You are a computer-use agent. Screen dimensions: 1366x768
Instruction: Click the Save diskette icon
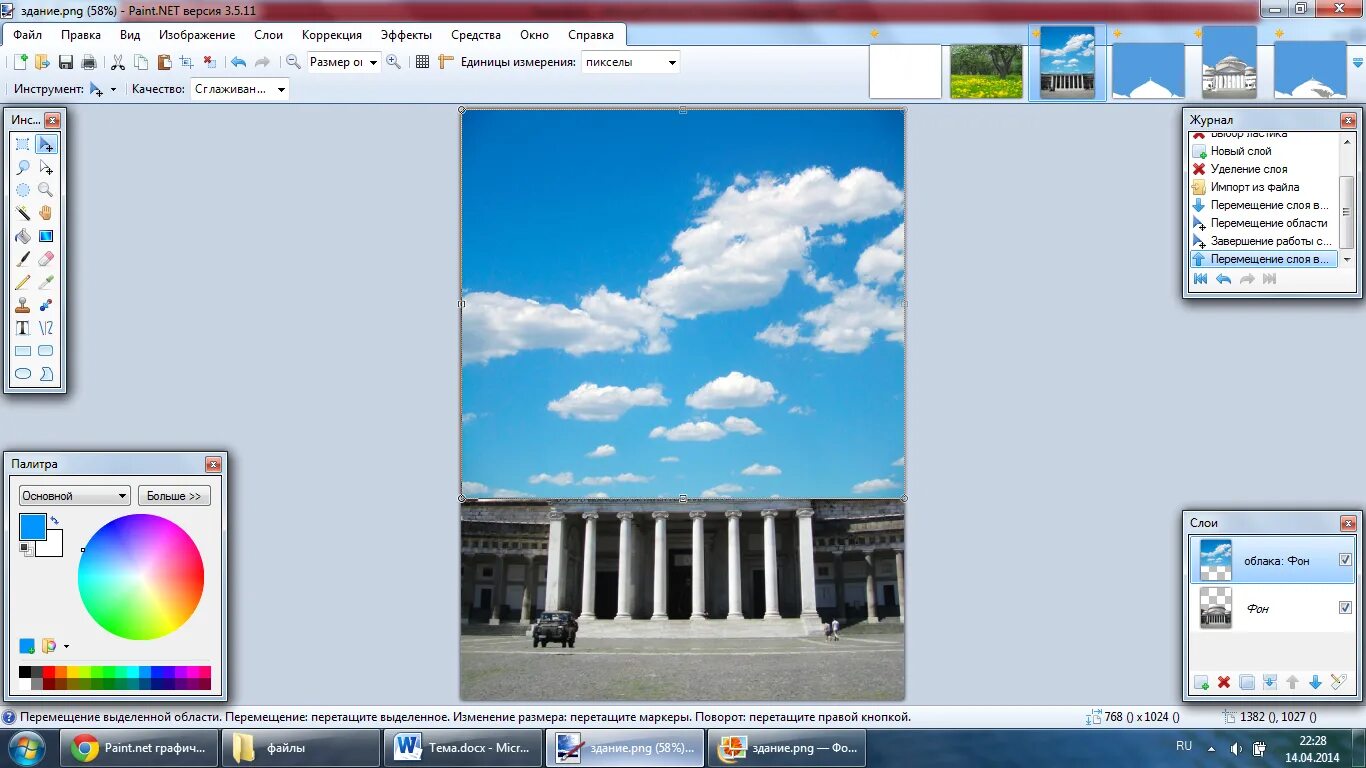[x=66, y=62]
